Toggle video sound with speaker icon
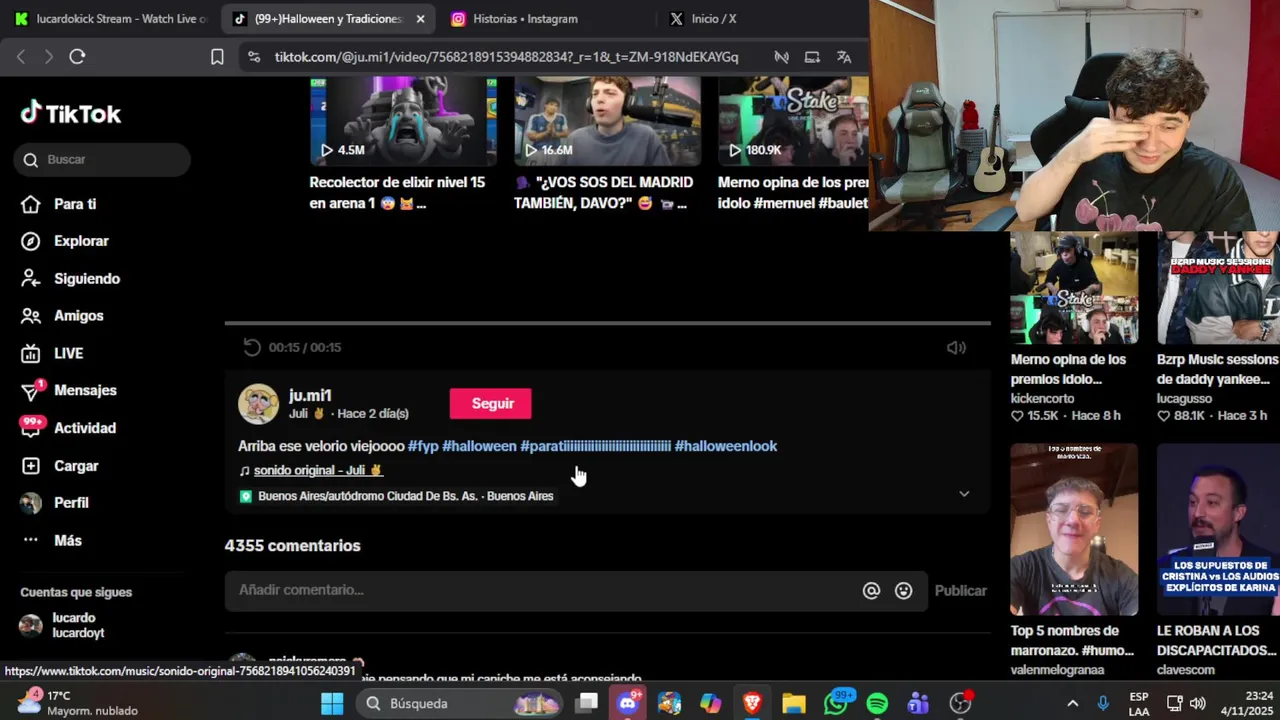This screenshot has width=1280, height=720. pos(957,347)
